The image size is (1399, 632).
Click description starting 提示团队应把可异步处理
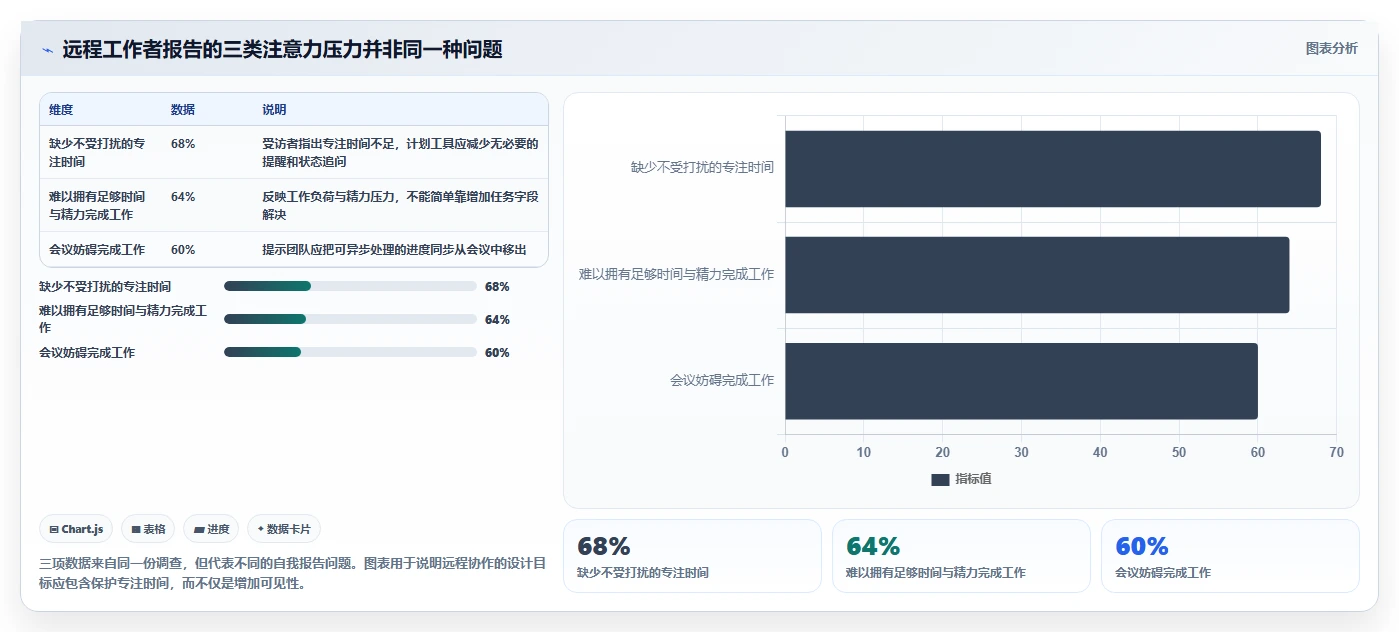click(x=394, y=250)
